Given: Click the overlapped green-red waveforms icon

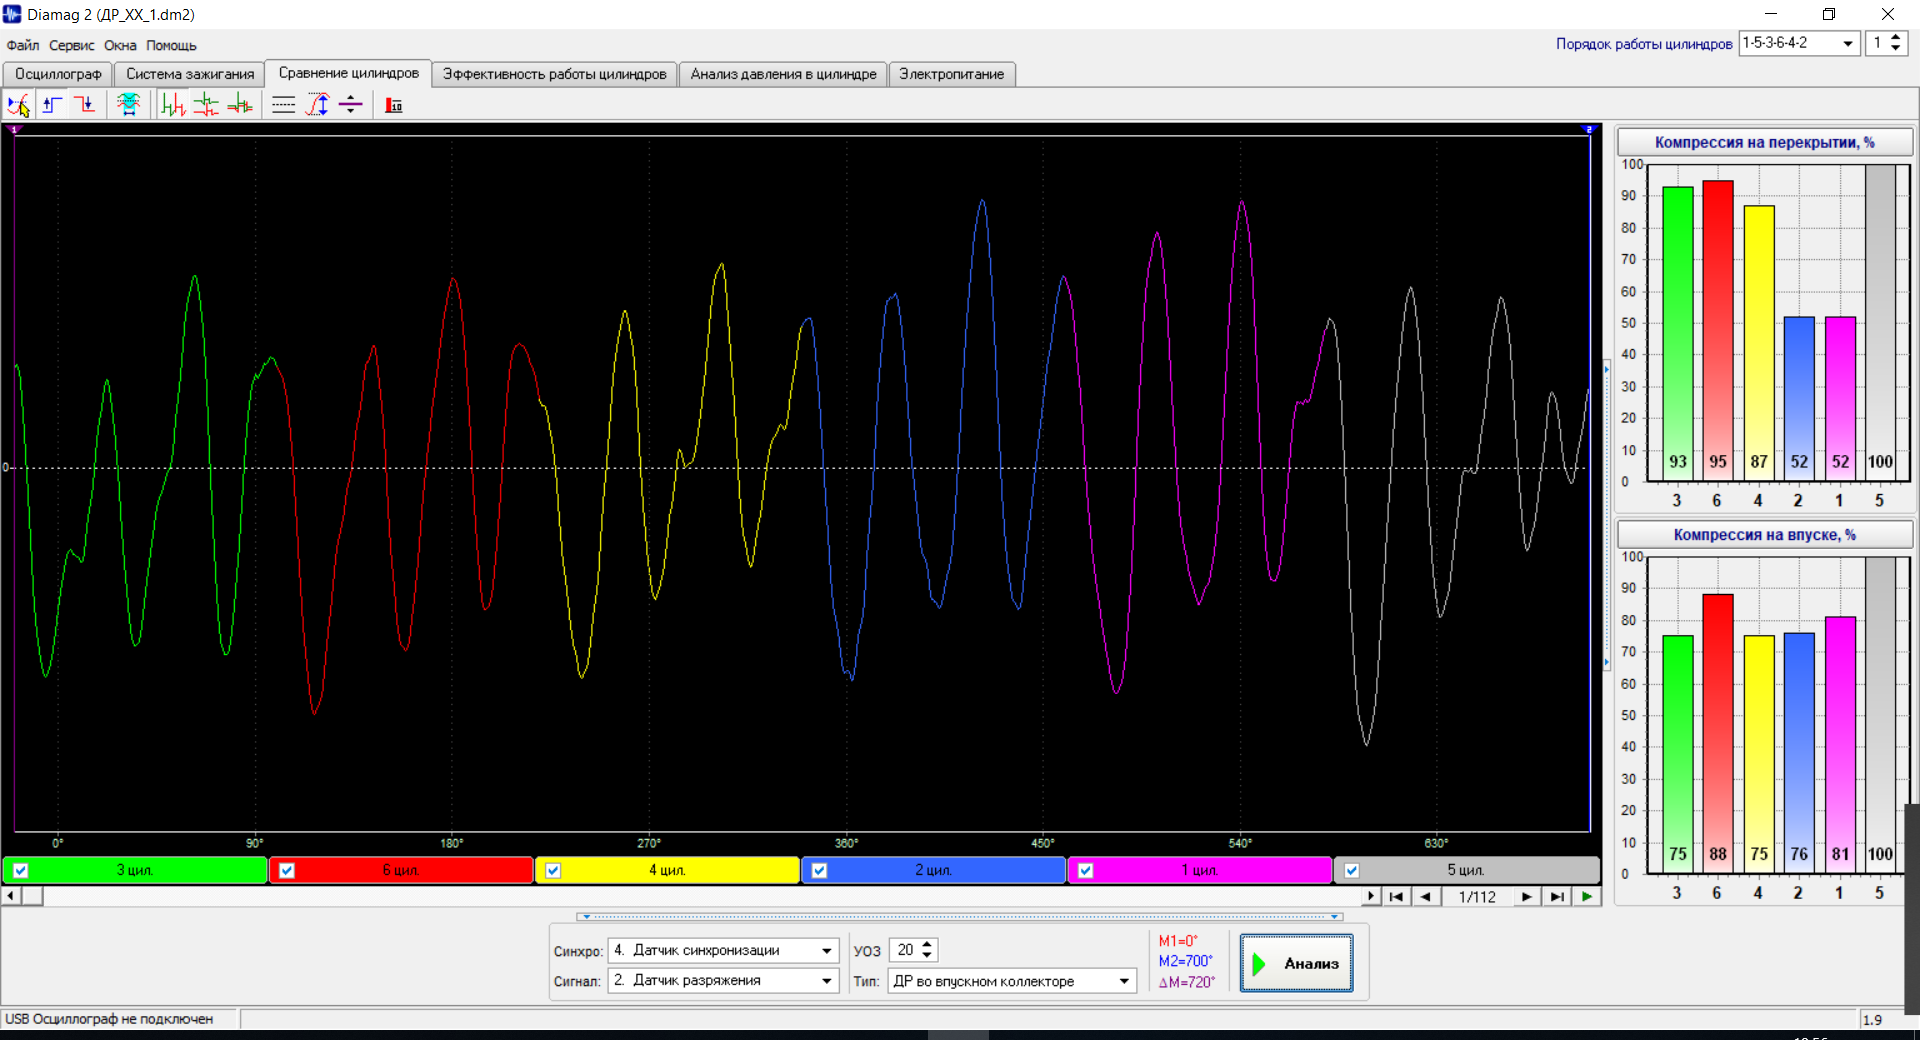Looking at the screenshot, I should (240, 105).
